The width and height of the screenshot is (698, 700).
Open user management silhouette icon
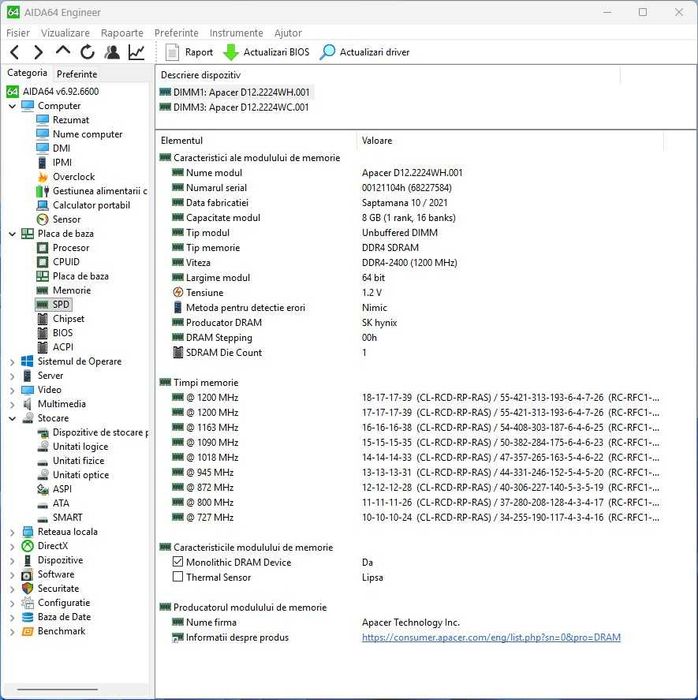[x=112, y=52]
